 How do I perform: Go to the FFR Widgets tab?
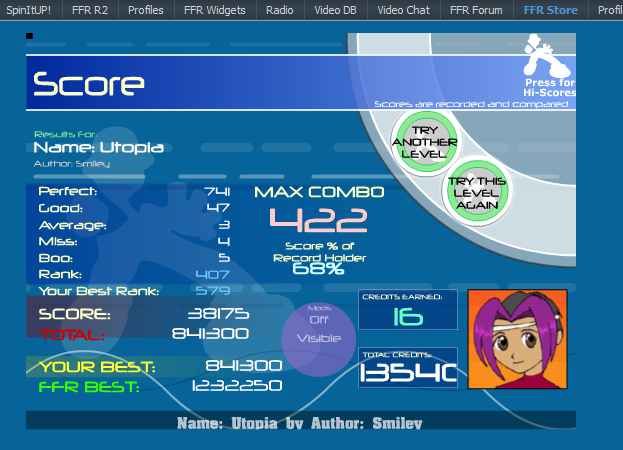coord(215,10)
